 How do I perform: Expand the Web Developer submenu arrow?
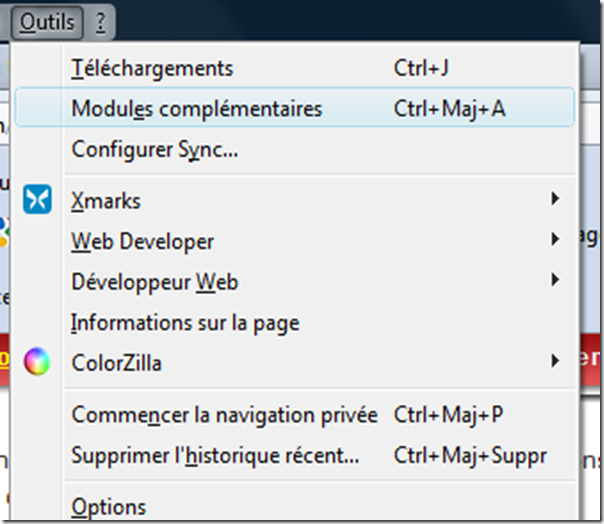click(x=554, y=240)
